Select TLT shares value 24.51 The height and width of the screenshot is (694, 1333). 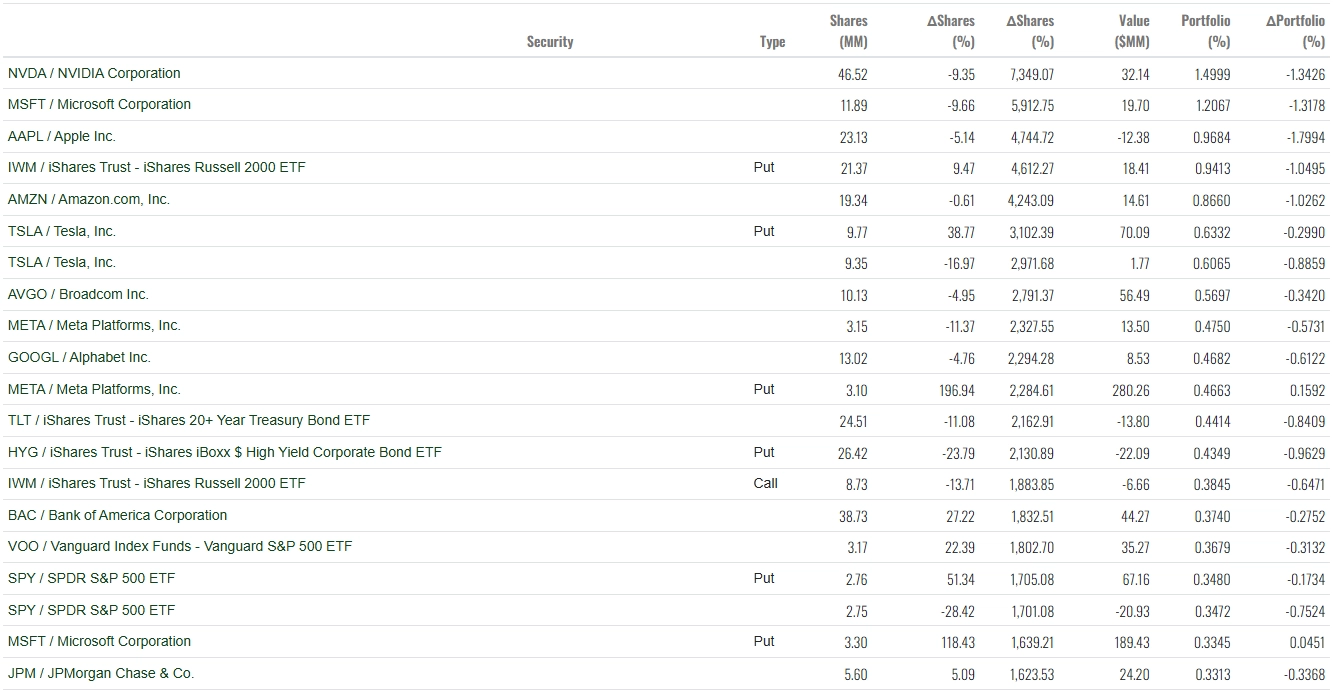click(x=853, y=421)
